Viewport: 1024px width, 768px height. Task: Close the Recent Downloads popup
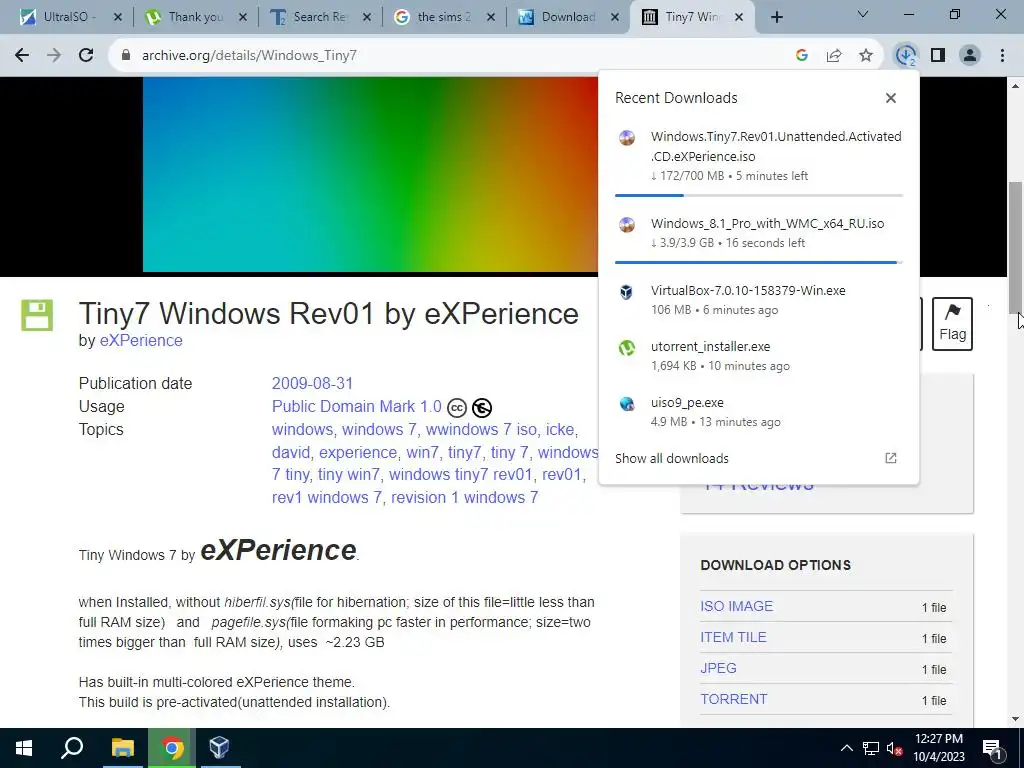tap(891, 98)
